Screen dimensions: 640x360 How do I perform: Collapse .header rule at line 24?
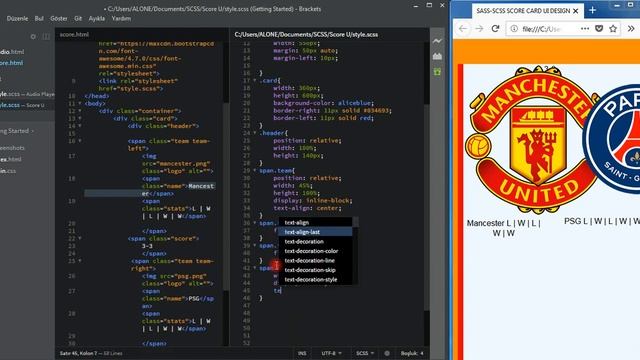point(255,133)
